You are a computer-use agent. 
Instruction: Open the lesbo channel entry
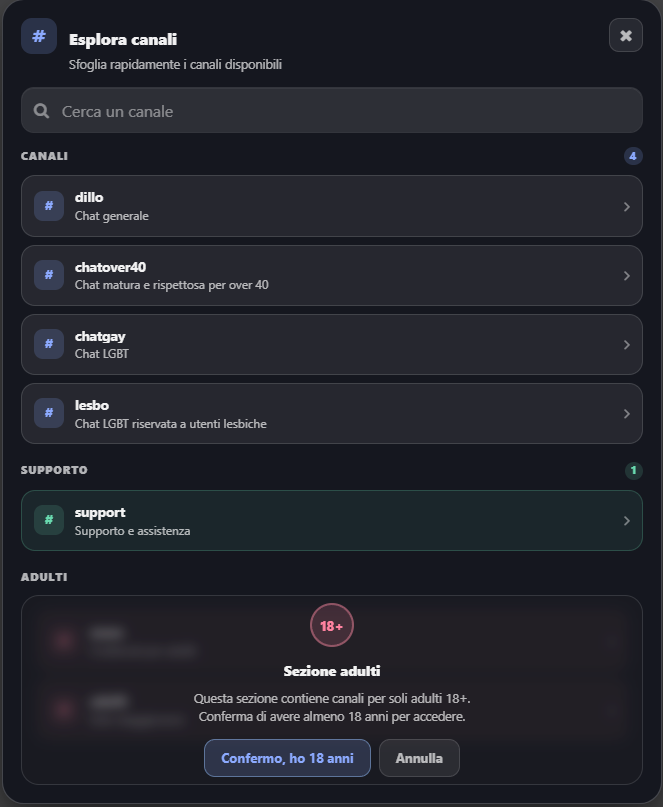[331, 413]
